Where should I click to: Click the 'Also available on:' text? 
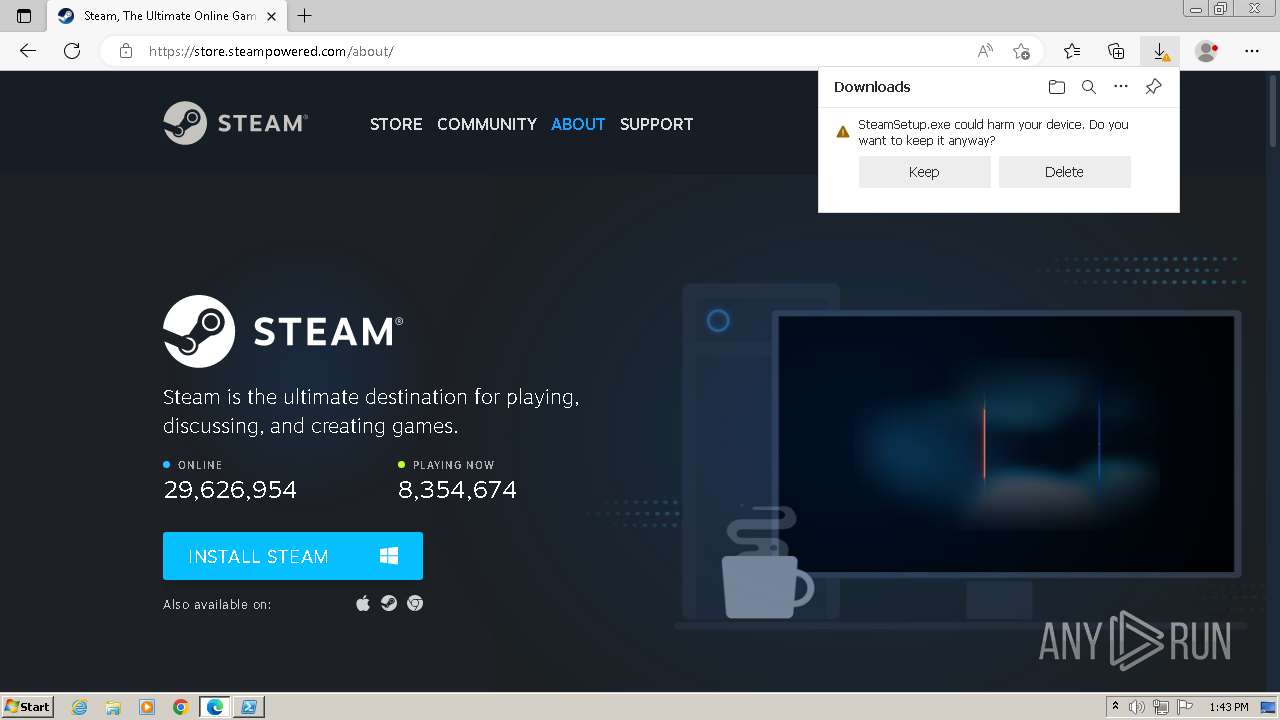tap(217, 604)
